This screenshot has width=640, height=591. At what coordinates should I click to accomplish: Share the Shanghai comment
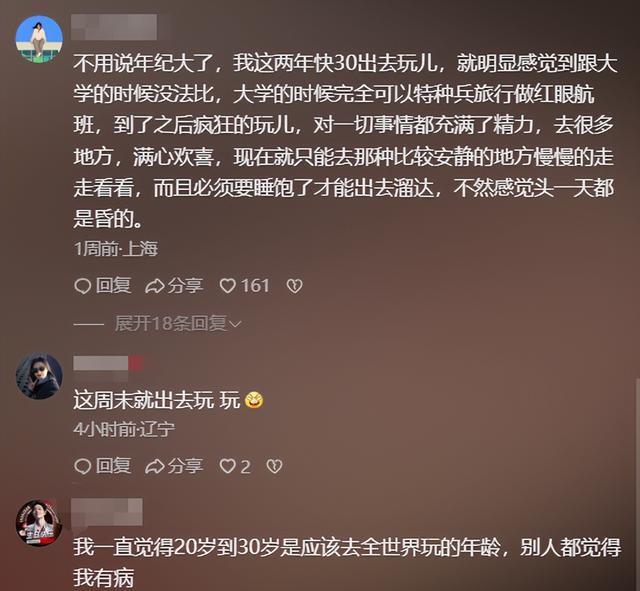[x=174, y=286]
